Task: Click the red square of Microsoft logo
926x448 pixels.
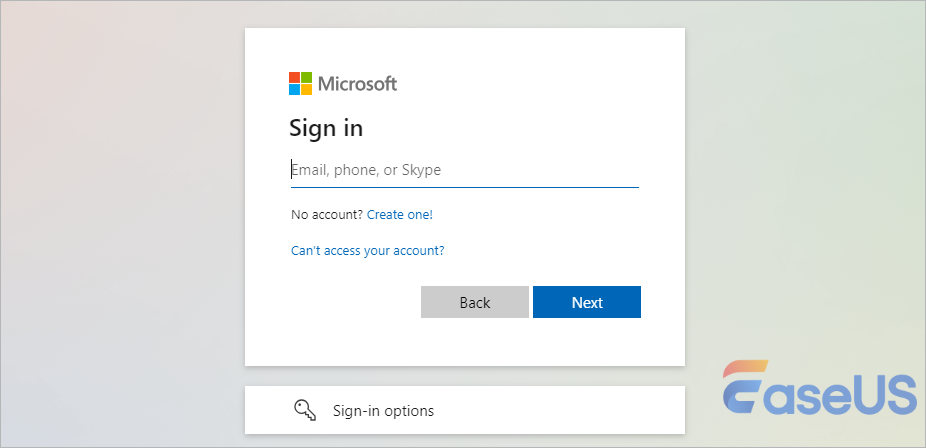Action: pos(295,77)
